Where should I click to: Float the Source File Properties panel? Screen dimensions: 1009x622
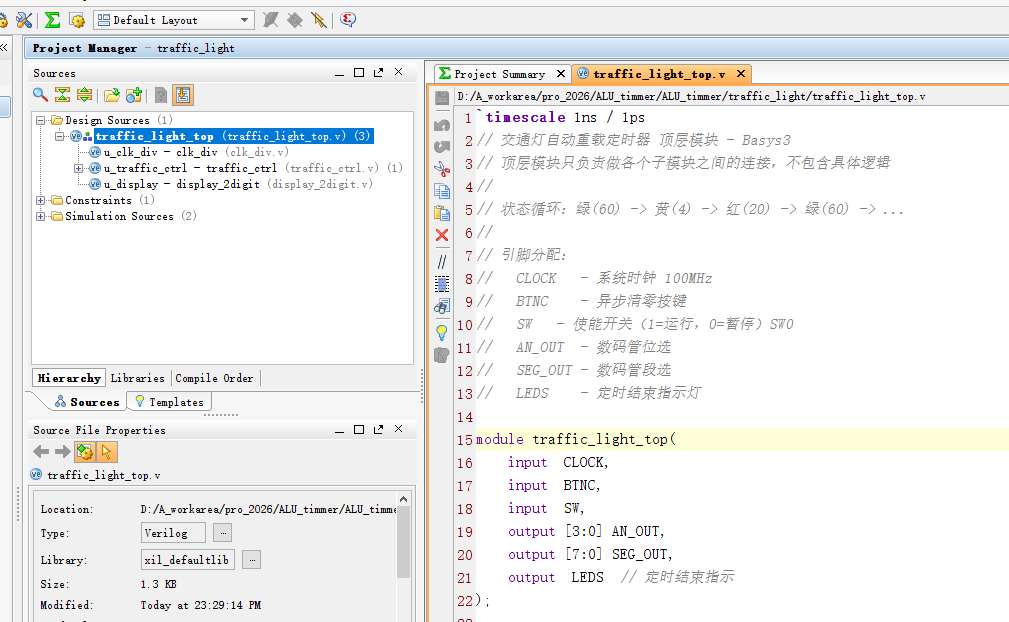pyautogui.click(x=378, y=430)
